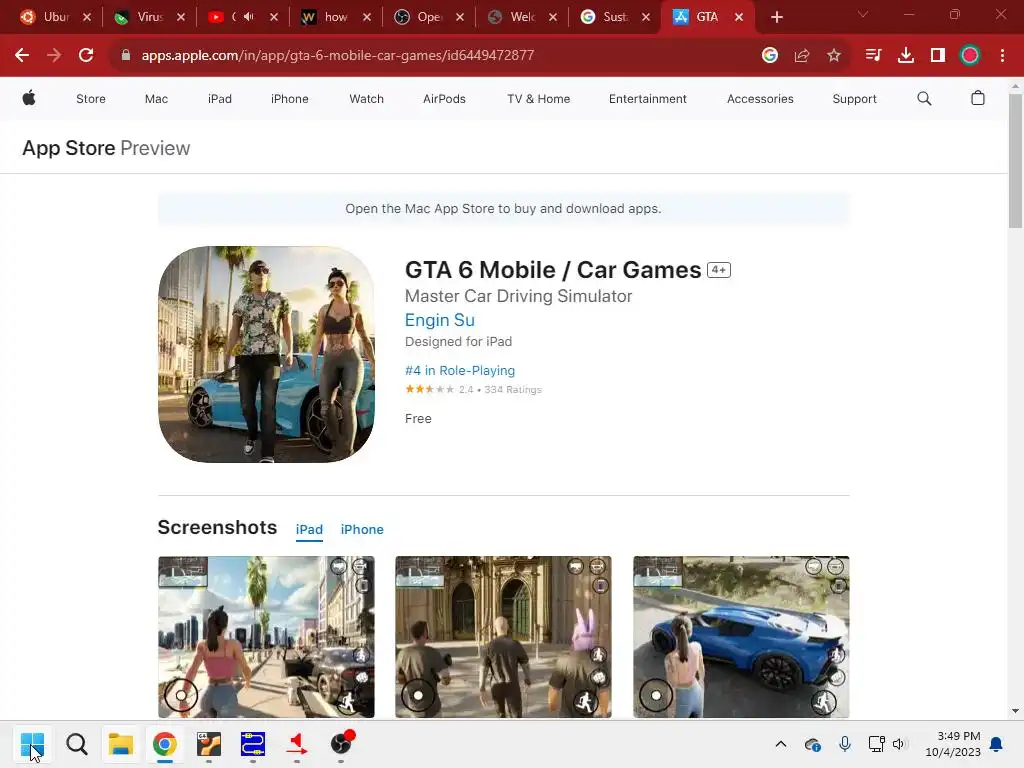The height and width of the screenshot is (768, 1024).
Task: Open the notifications bell icon
Action: click(997, 744)
